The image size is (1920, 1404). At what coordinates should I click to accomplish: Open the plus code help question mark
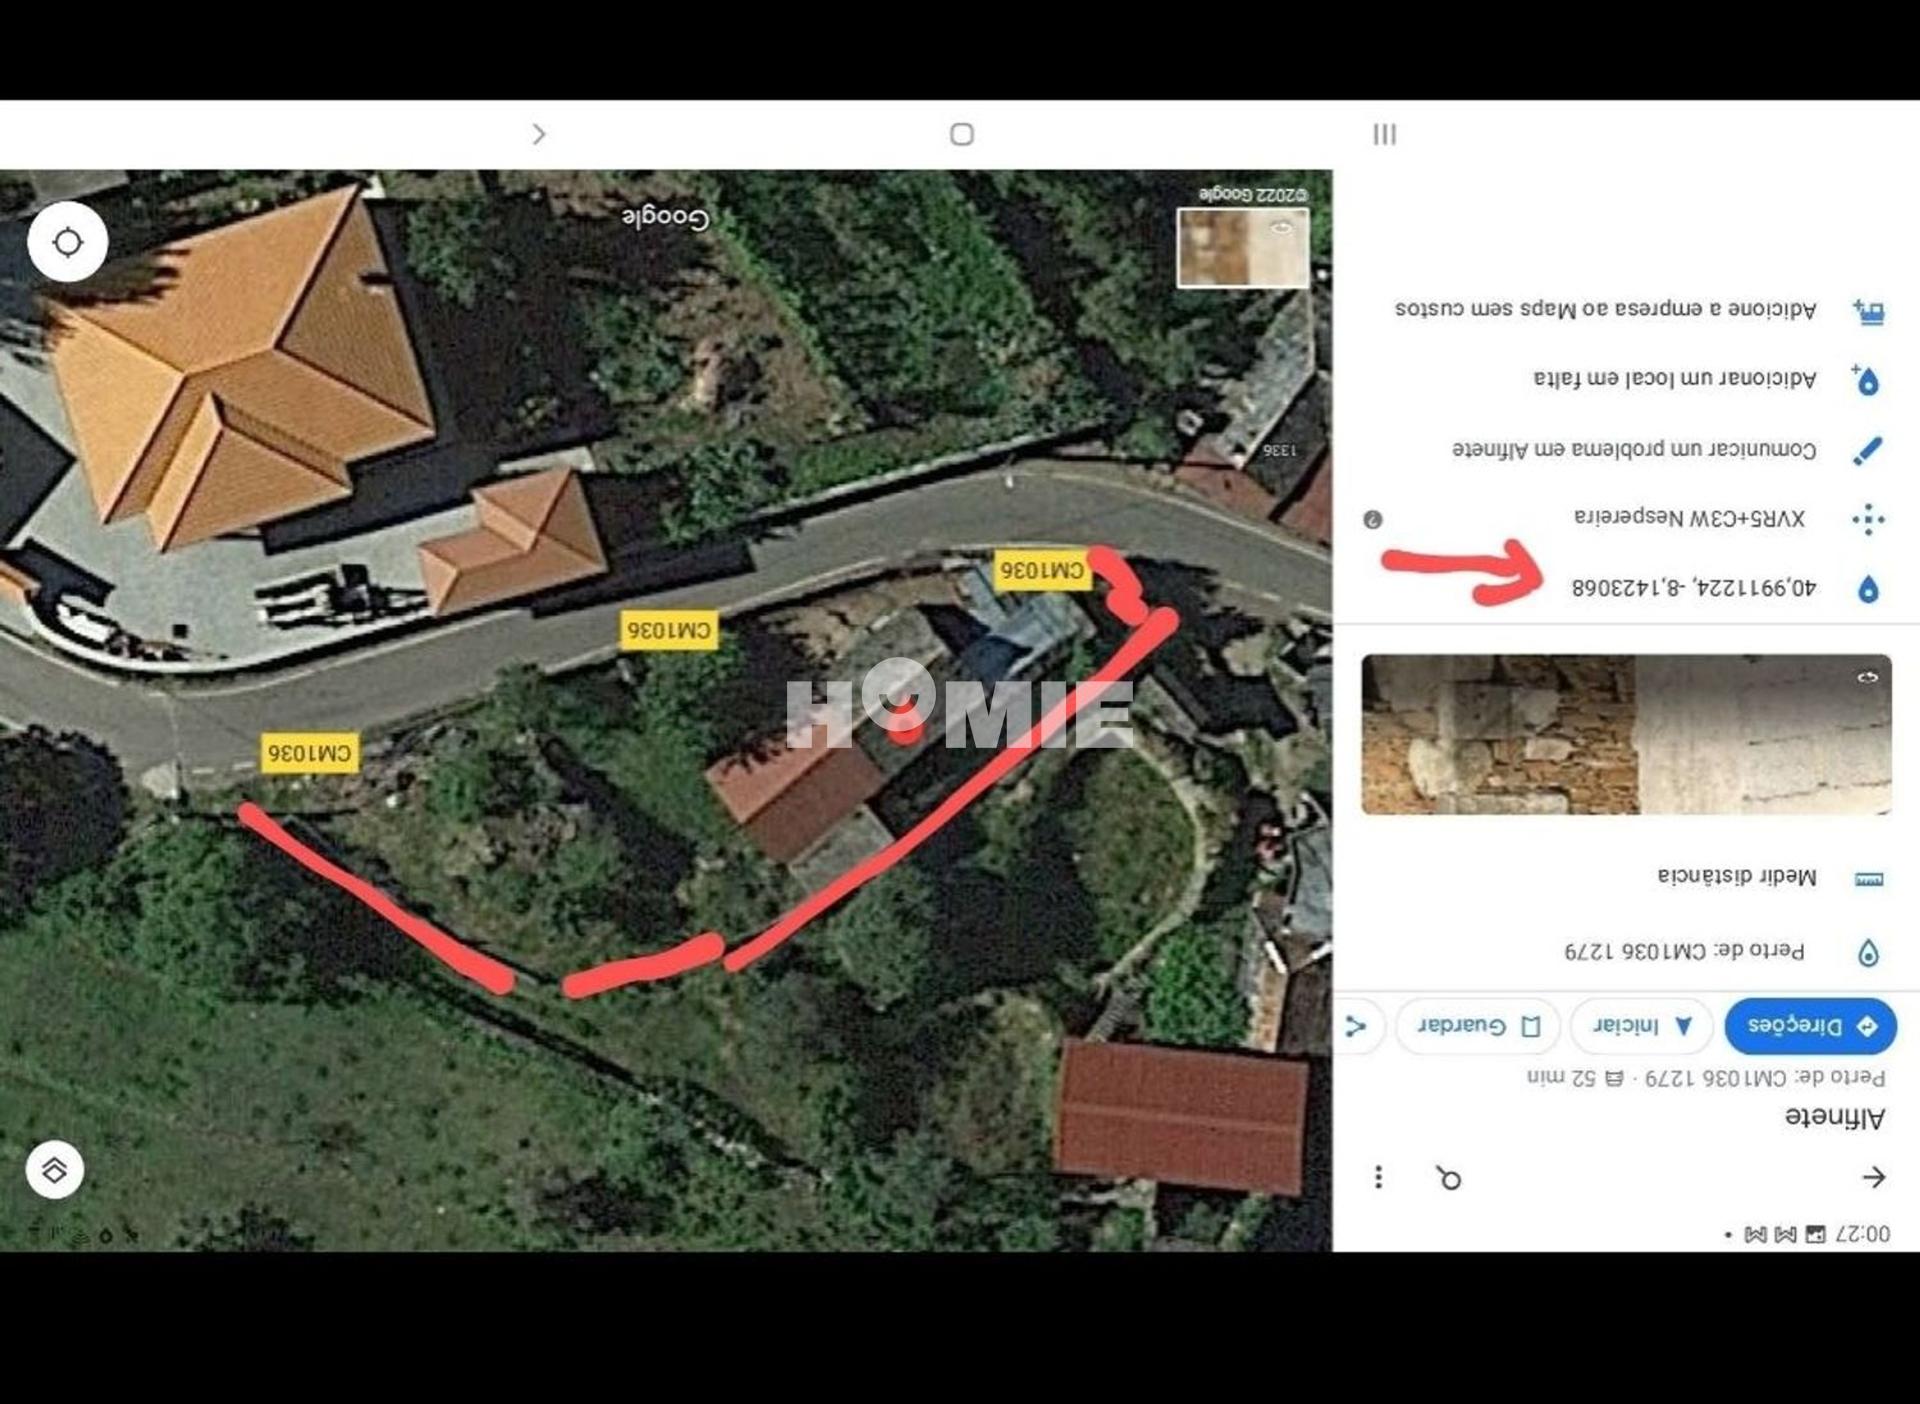coord(1373,519)
